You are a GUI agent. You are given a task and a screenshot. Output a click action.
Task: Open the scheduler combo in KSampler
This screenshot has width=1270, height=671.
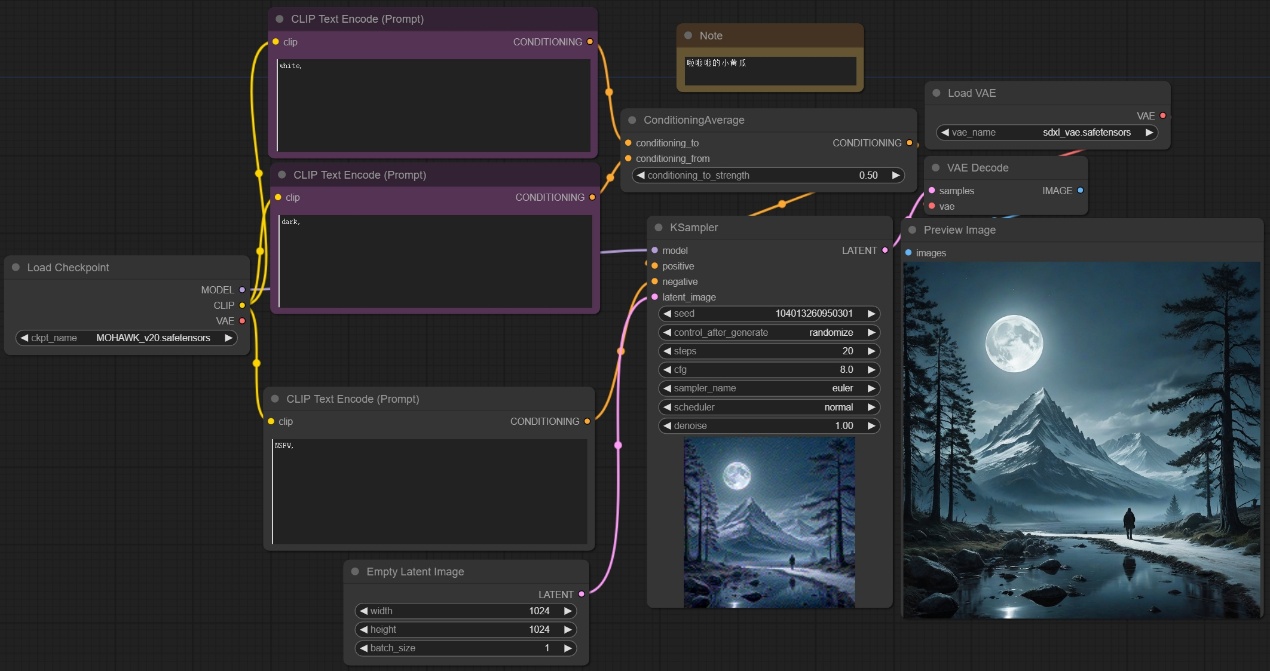pos(769,407)
